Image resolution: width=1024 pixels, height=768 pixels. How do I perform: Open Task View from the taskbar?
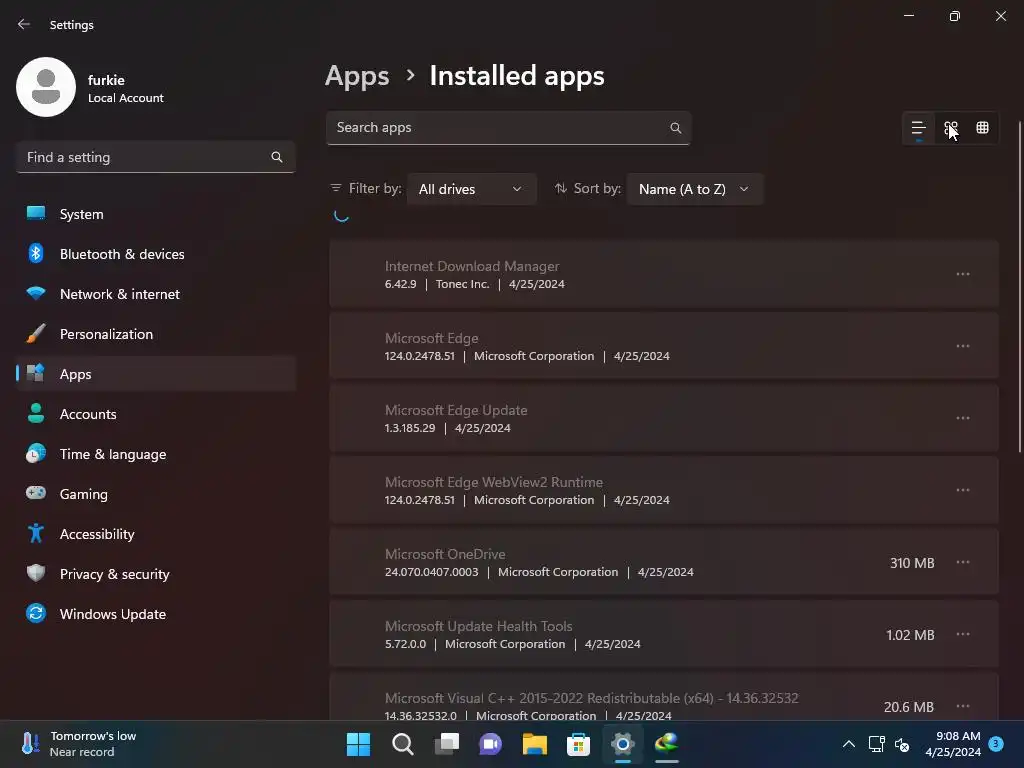[447, 744]
